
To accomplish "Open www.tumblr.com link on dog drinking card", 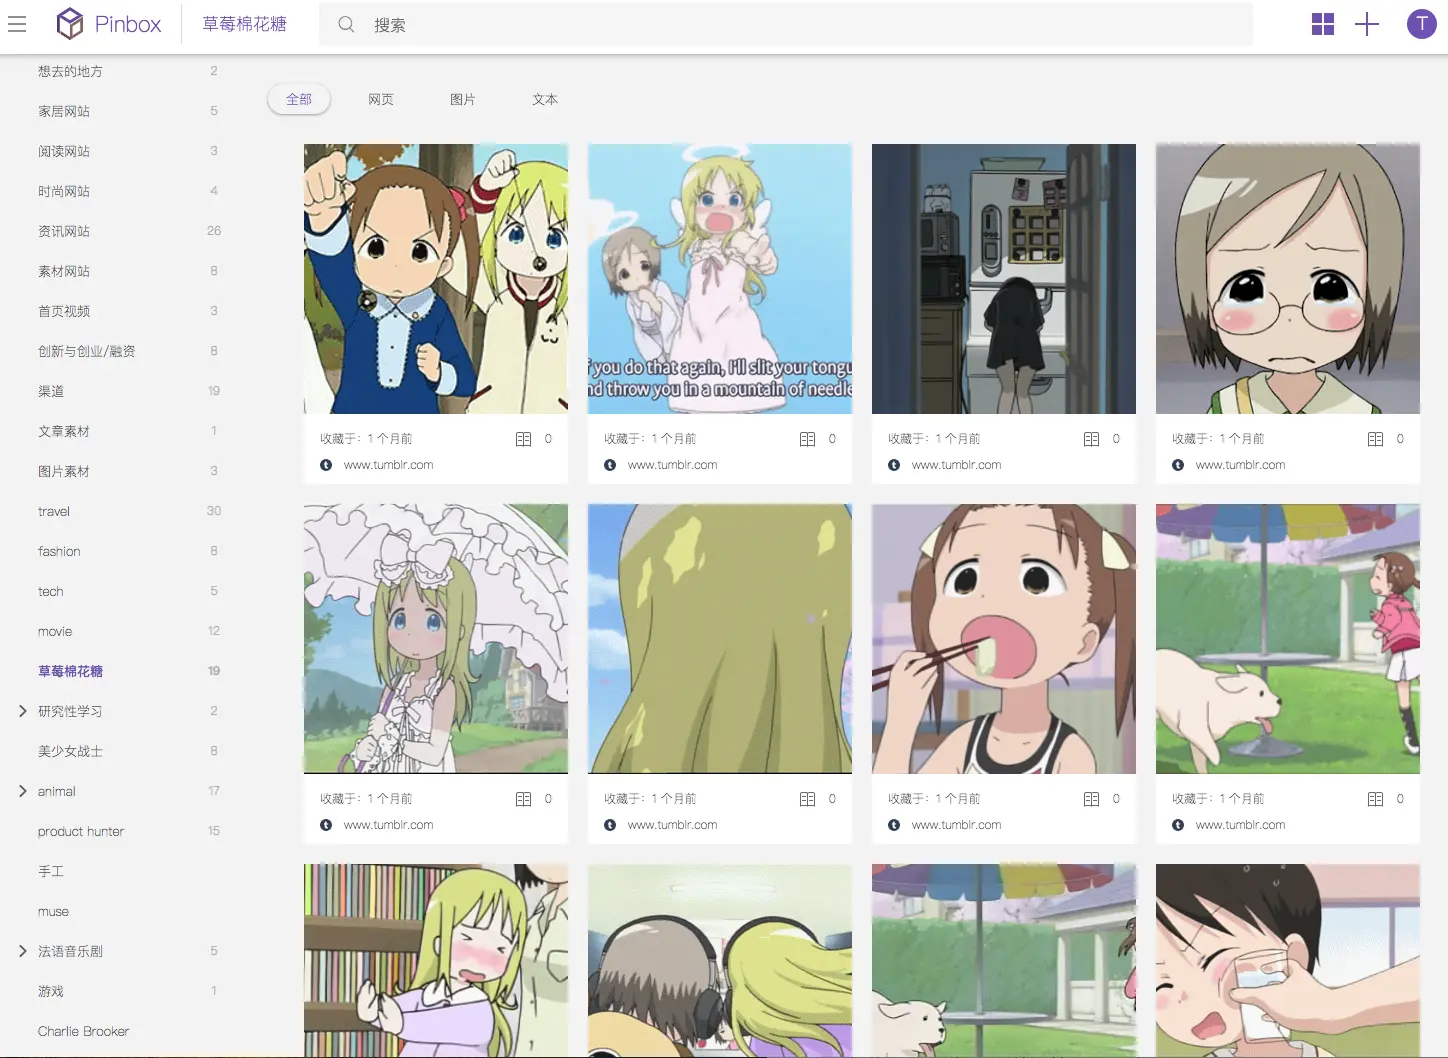I will pyautogui.click(x=1240, y=825).
